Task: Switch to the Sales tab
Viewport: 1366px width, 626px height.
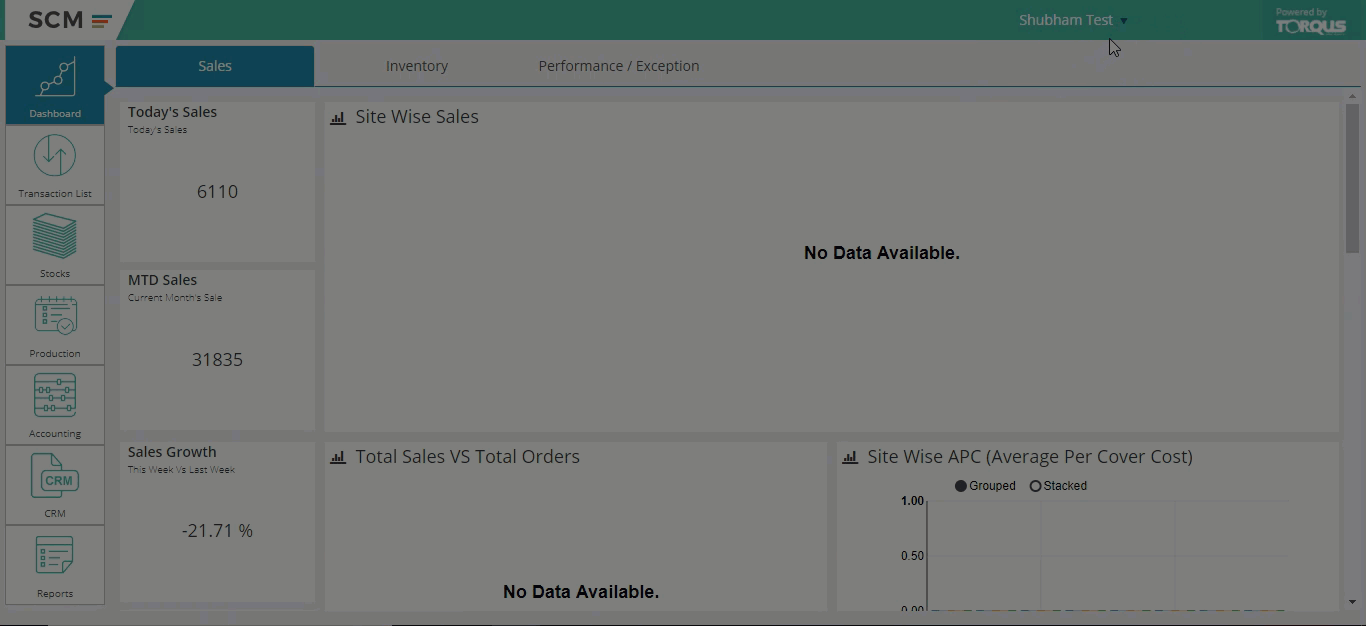Action: pos(215,66)
